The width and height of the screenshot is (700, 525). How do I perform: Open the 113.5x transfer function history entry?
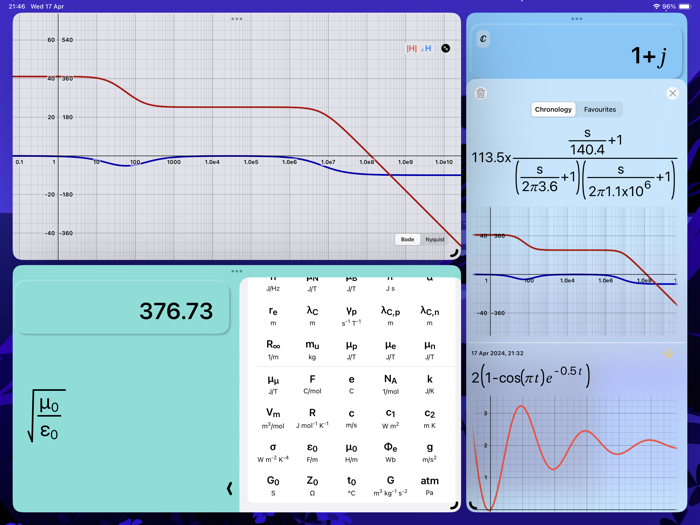[x=574, y=163]
